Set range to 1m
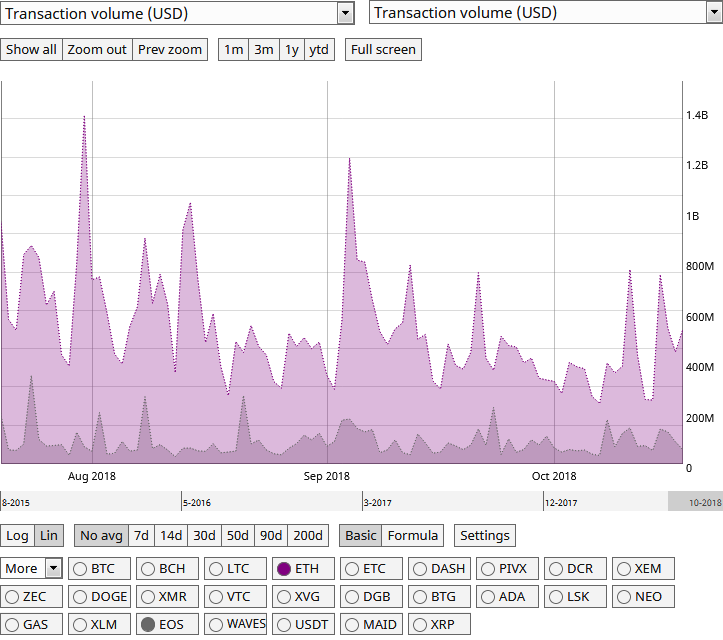The height and width of the screenshot is (640, 723). (233, 49)
